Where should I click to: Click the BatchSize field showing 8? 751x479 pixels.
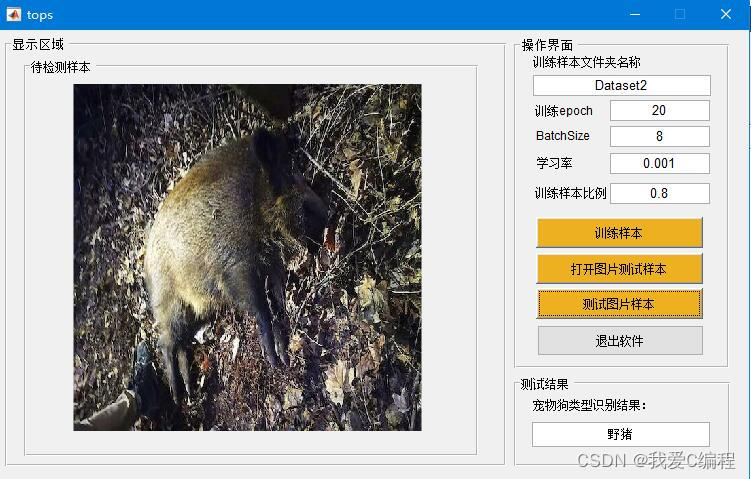point(660,137)
